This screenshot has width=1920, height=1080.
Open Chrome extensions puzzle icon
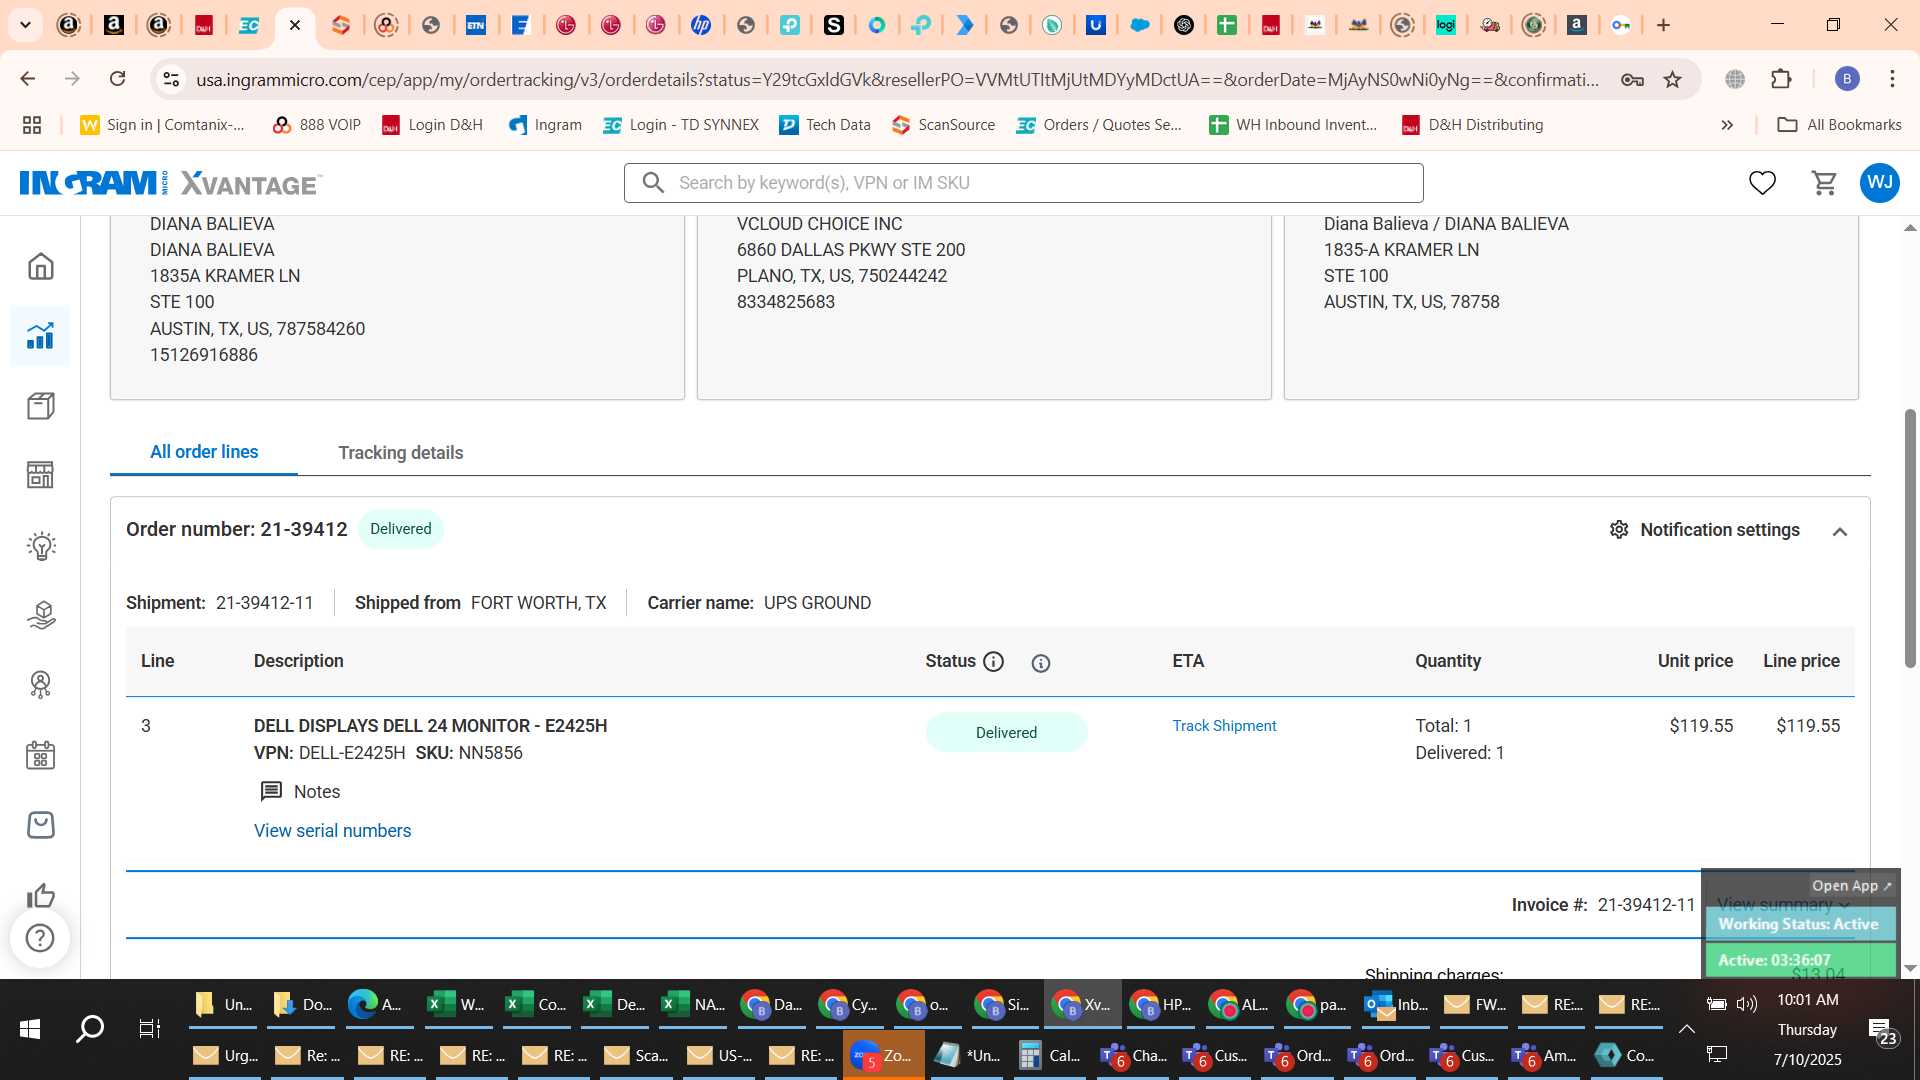[1781, 79]
